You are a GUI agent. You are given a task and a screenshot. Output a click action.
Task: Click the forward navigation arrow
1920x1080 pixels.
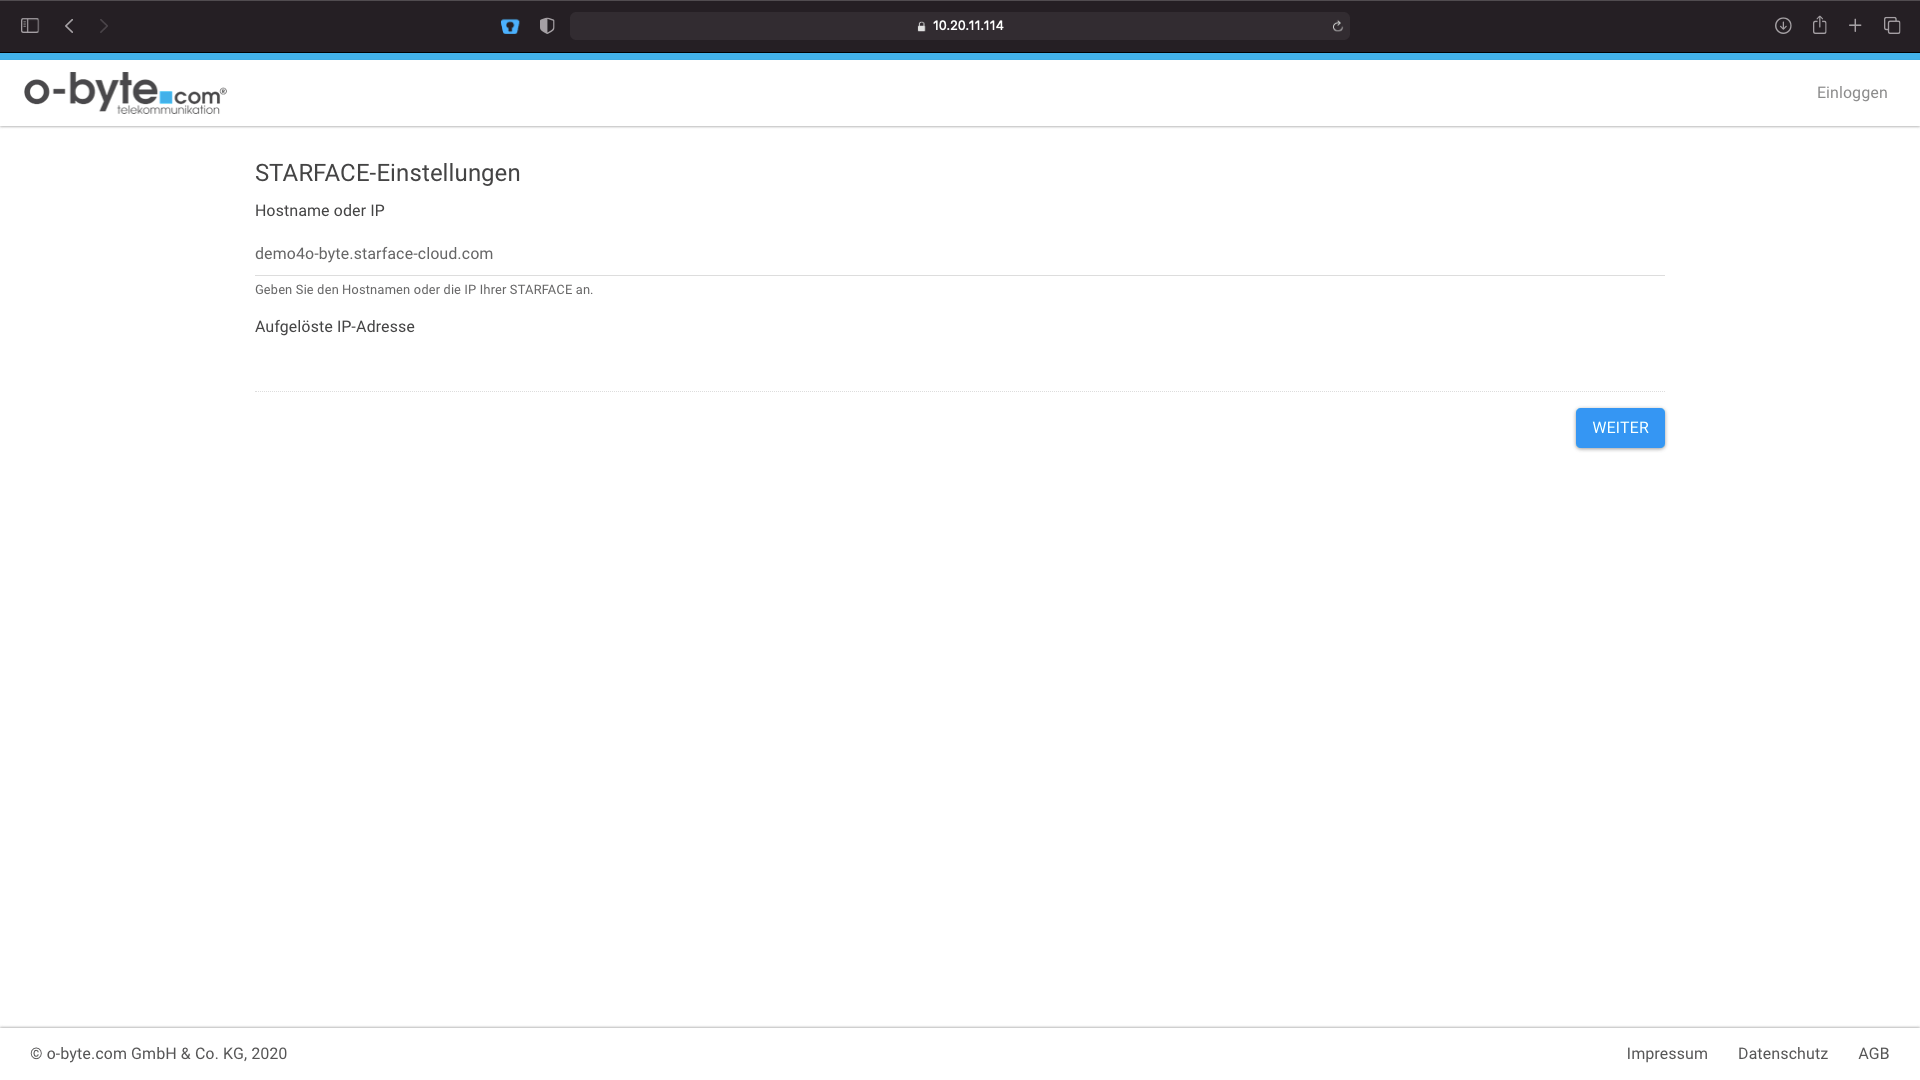coord(104,26)
